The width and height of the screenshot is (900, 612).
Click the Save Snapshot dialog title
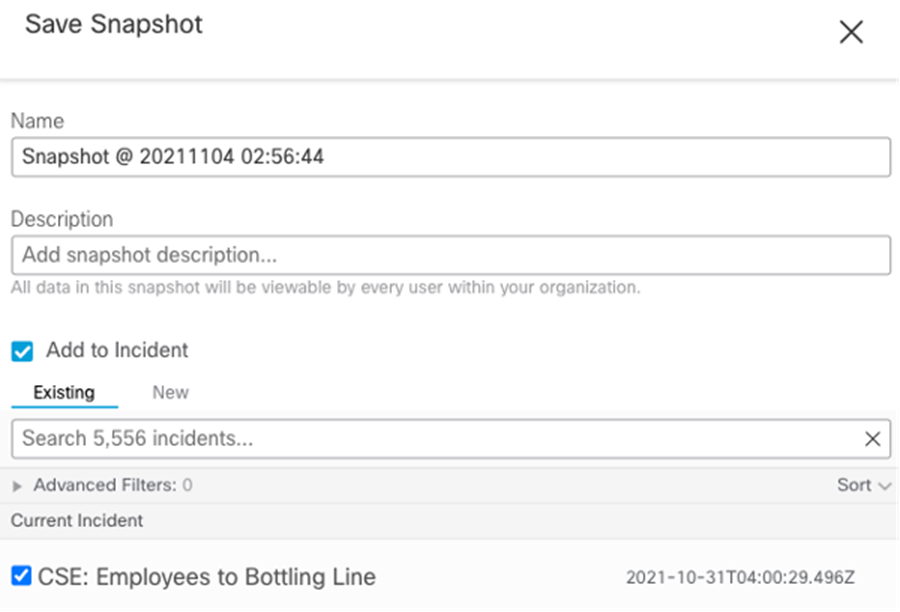[114, 25]
